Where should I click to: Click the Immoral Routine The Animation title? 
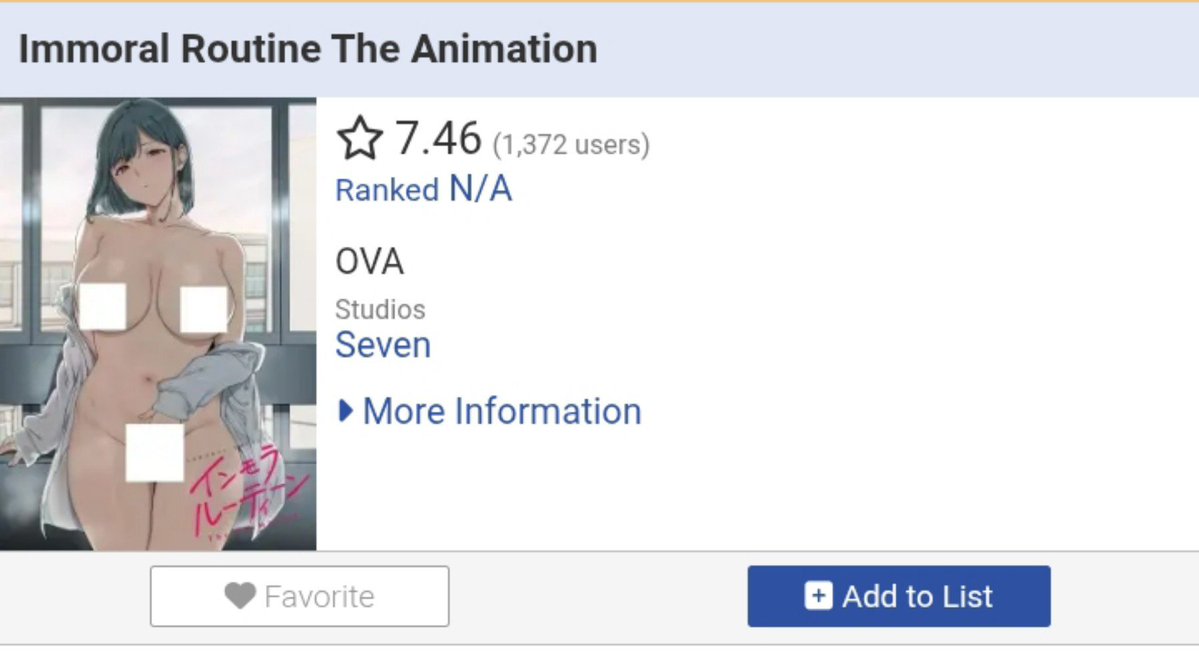click(307, 49)
